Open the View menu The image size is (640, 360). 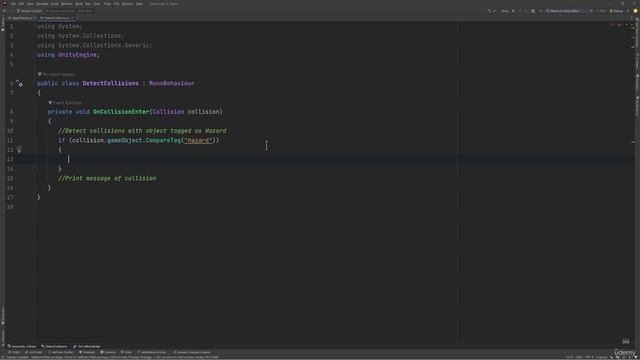[x=30, y=4]
